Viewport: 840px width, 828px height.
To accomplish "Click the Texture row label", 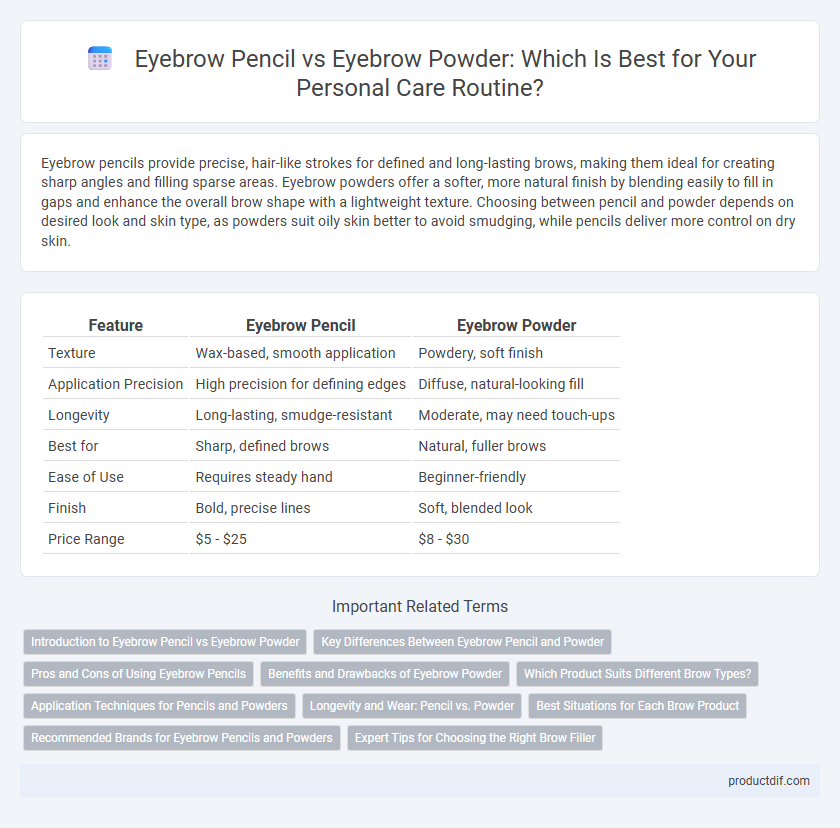I will tap(72, 353).
